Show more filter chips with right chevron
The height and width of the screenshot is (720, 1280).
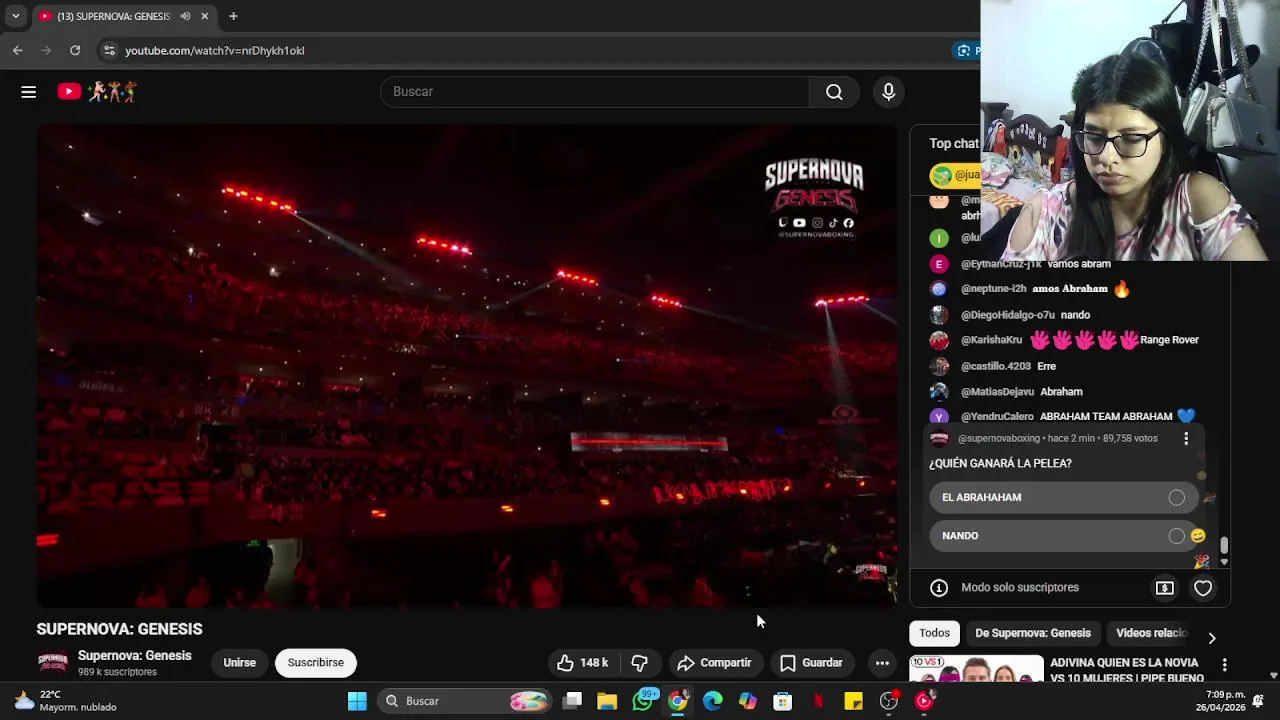[x=1212, y=638]
